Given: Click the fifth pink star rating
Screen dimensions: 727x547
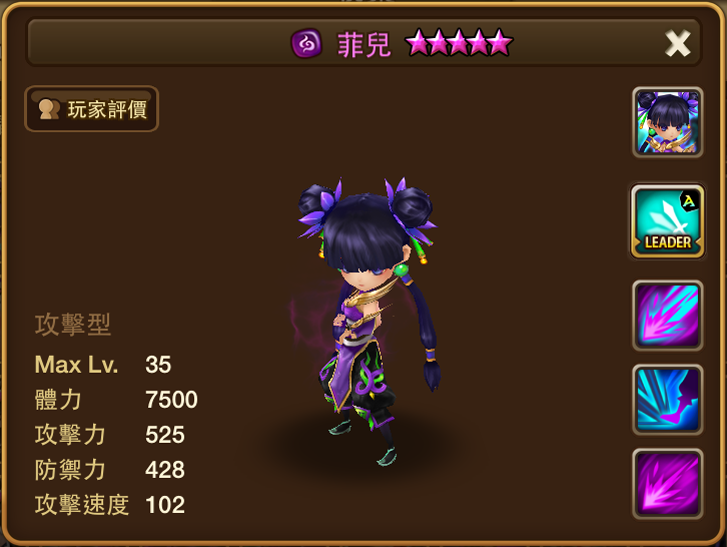Looking at the screenshot, I should [x=500, y=43].
